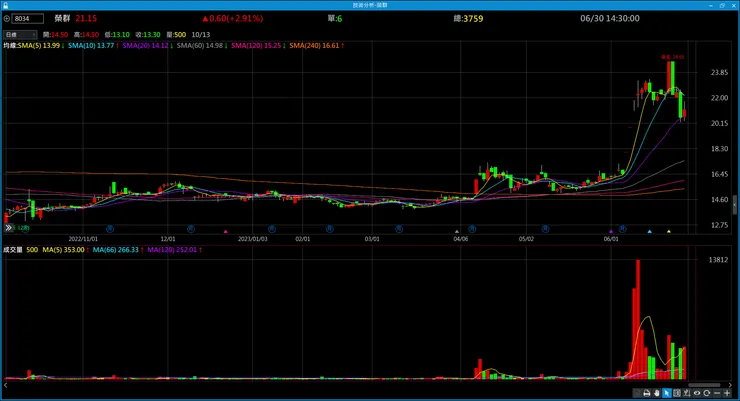740x401 pixels.
Task: Click monthly marker right of 06/01
Action: (x=622, y=229)
